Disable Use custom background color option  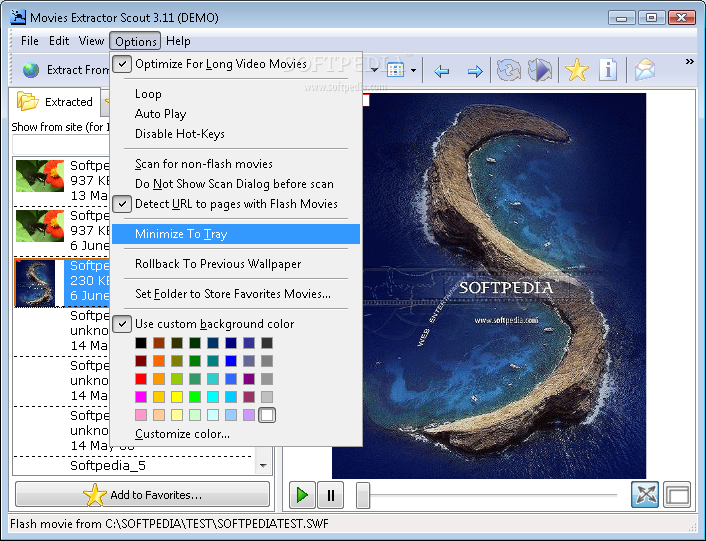214,324
